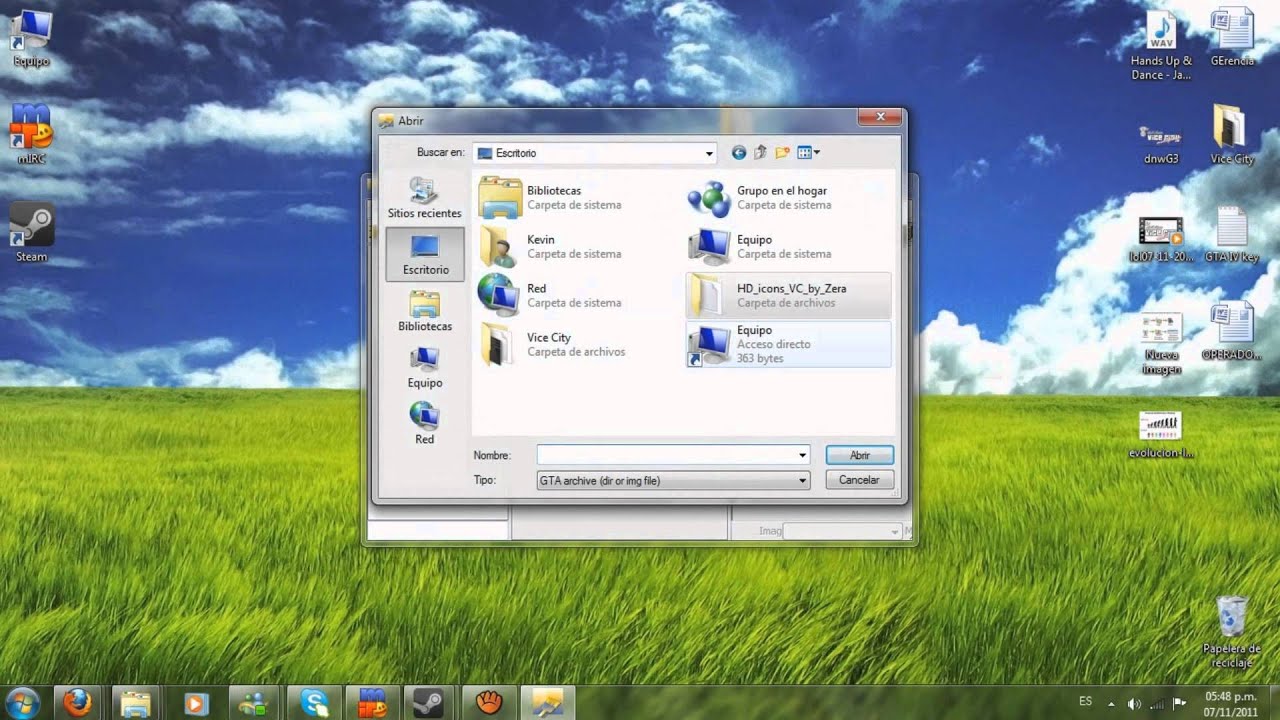
Task: Select the Kevin user folder
Action: click(x=540, y=246)
